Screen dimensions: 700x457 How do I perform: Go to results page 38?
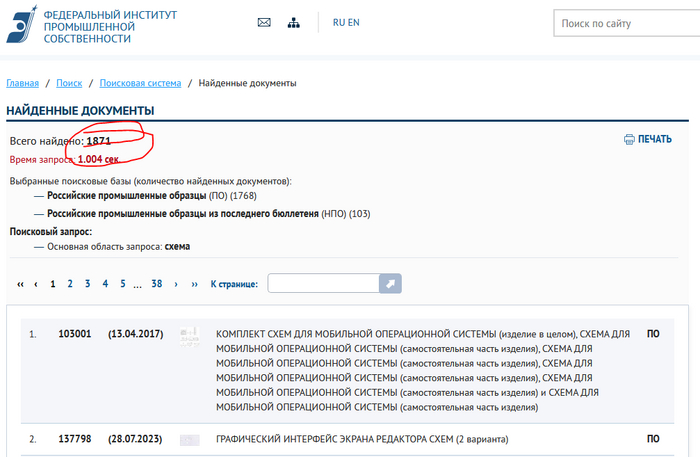157,284
